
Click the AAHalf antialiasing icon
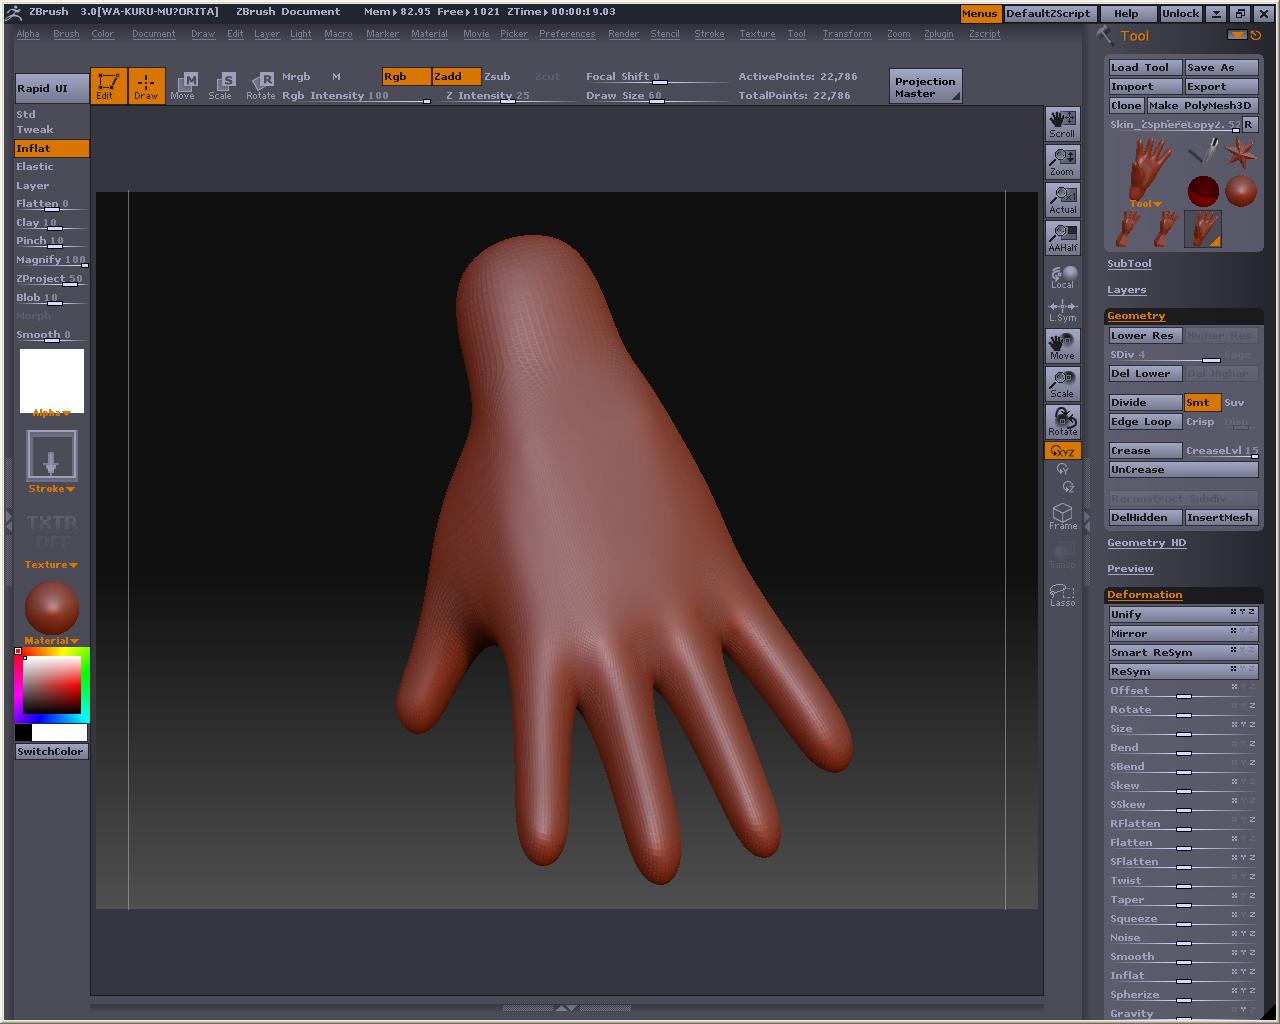(1062, 238)
